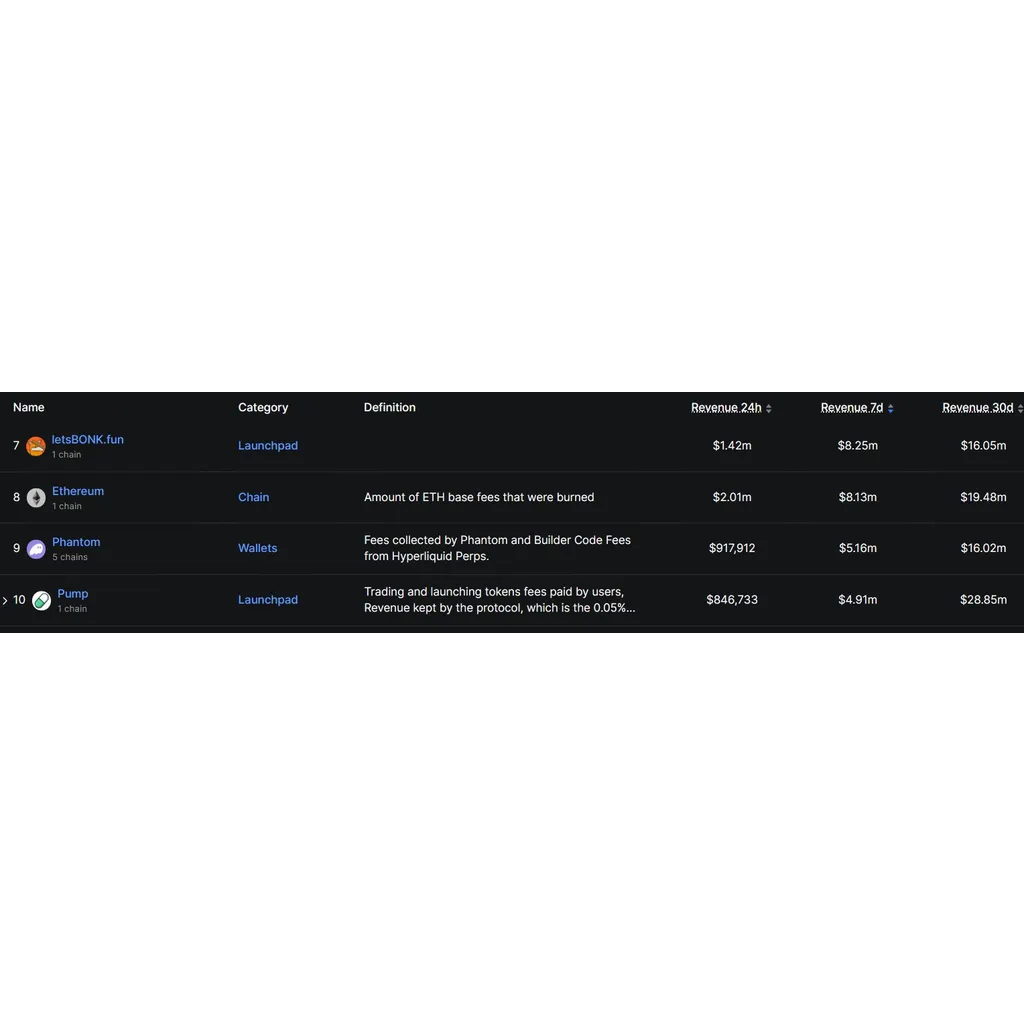Open the Wallets category link
This screenshot has height=1024, width=1024.
[257, 548]
